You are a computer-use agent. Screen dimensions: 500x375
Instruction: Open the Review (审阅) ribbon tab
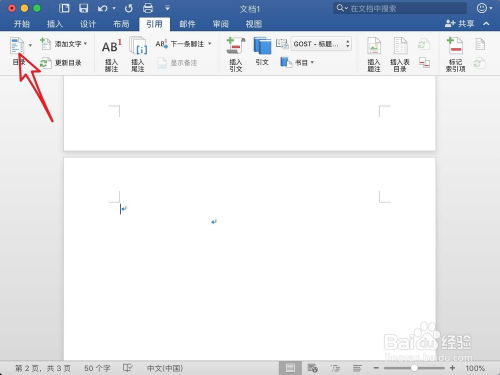point(221,24)
